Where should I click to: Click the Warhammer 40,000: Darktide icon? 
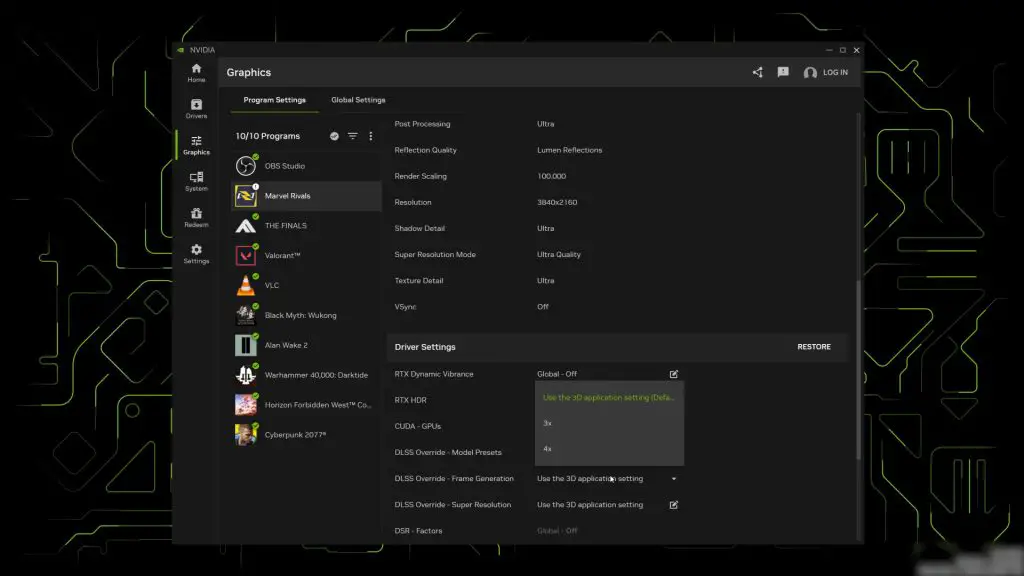(246, 375)
